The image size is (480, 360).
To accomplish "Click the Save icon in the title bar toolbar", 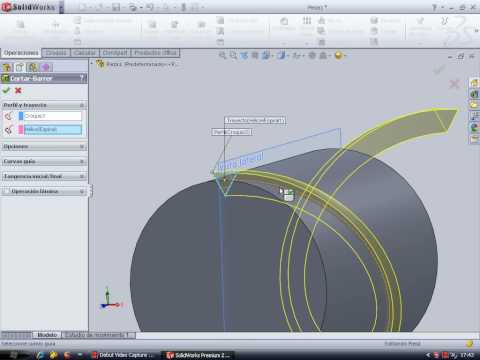I will (x=116, y=7).
